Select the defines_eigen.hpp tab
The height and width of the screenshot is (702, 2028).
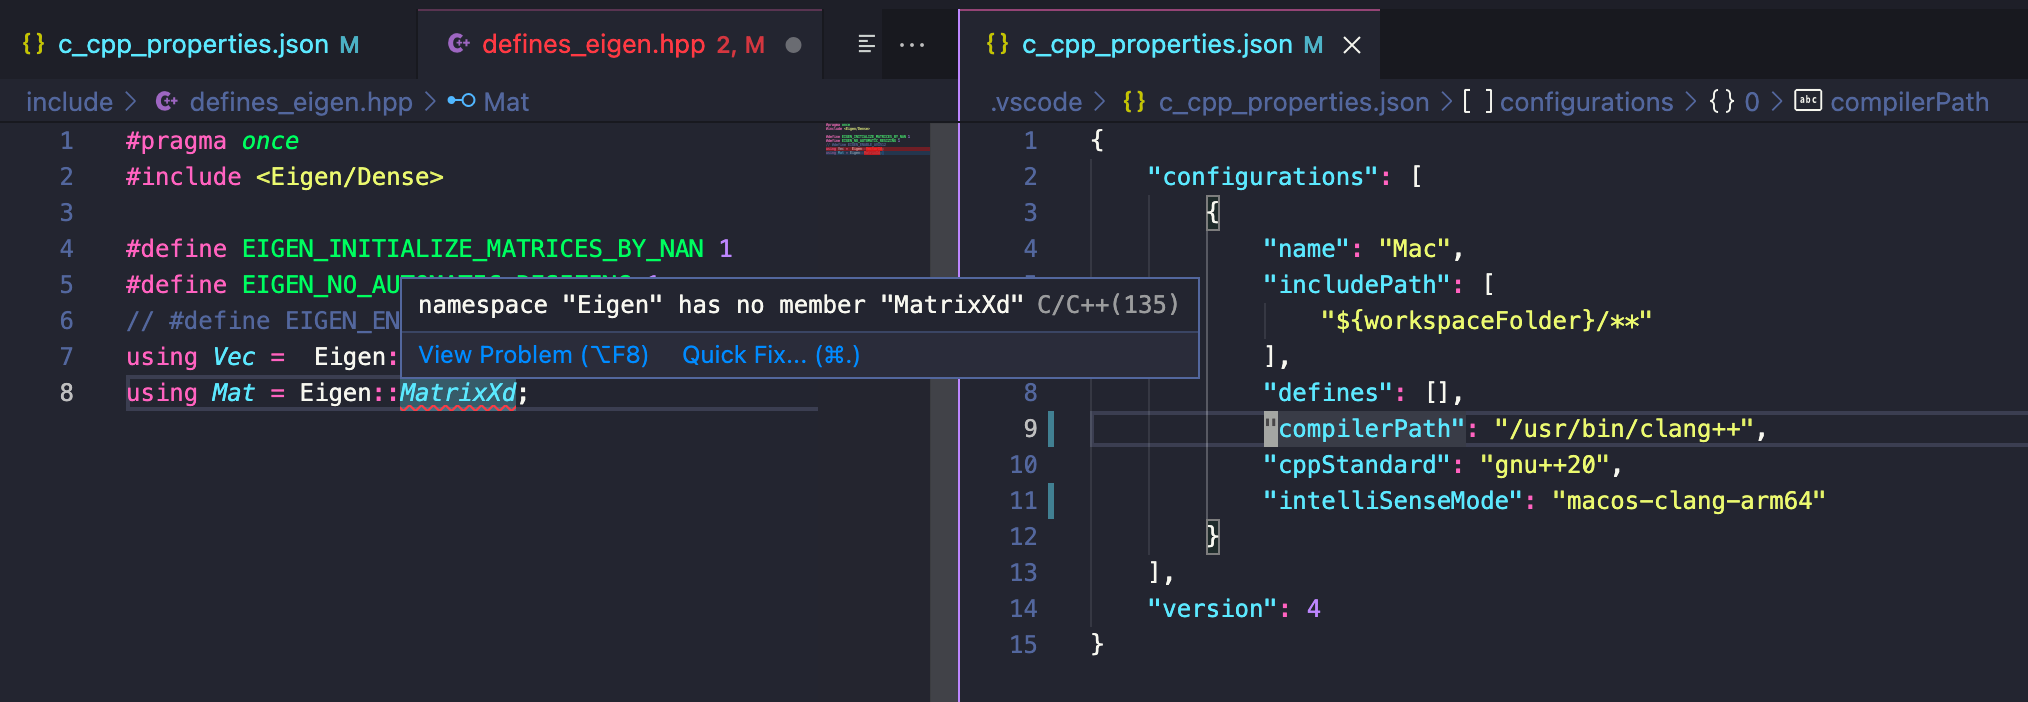coord(622,45)
